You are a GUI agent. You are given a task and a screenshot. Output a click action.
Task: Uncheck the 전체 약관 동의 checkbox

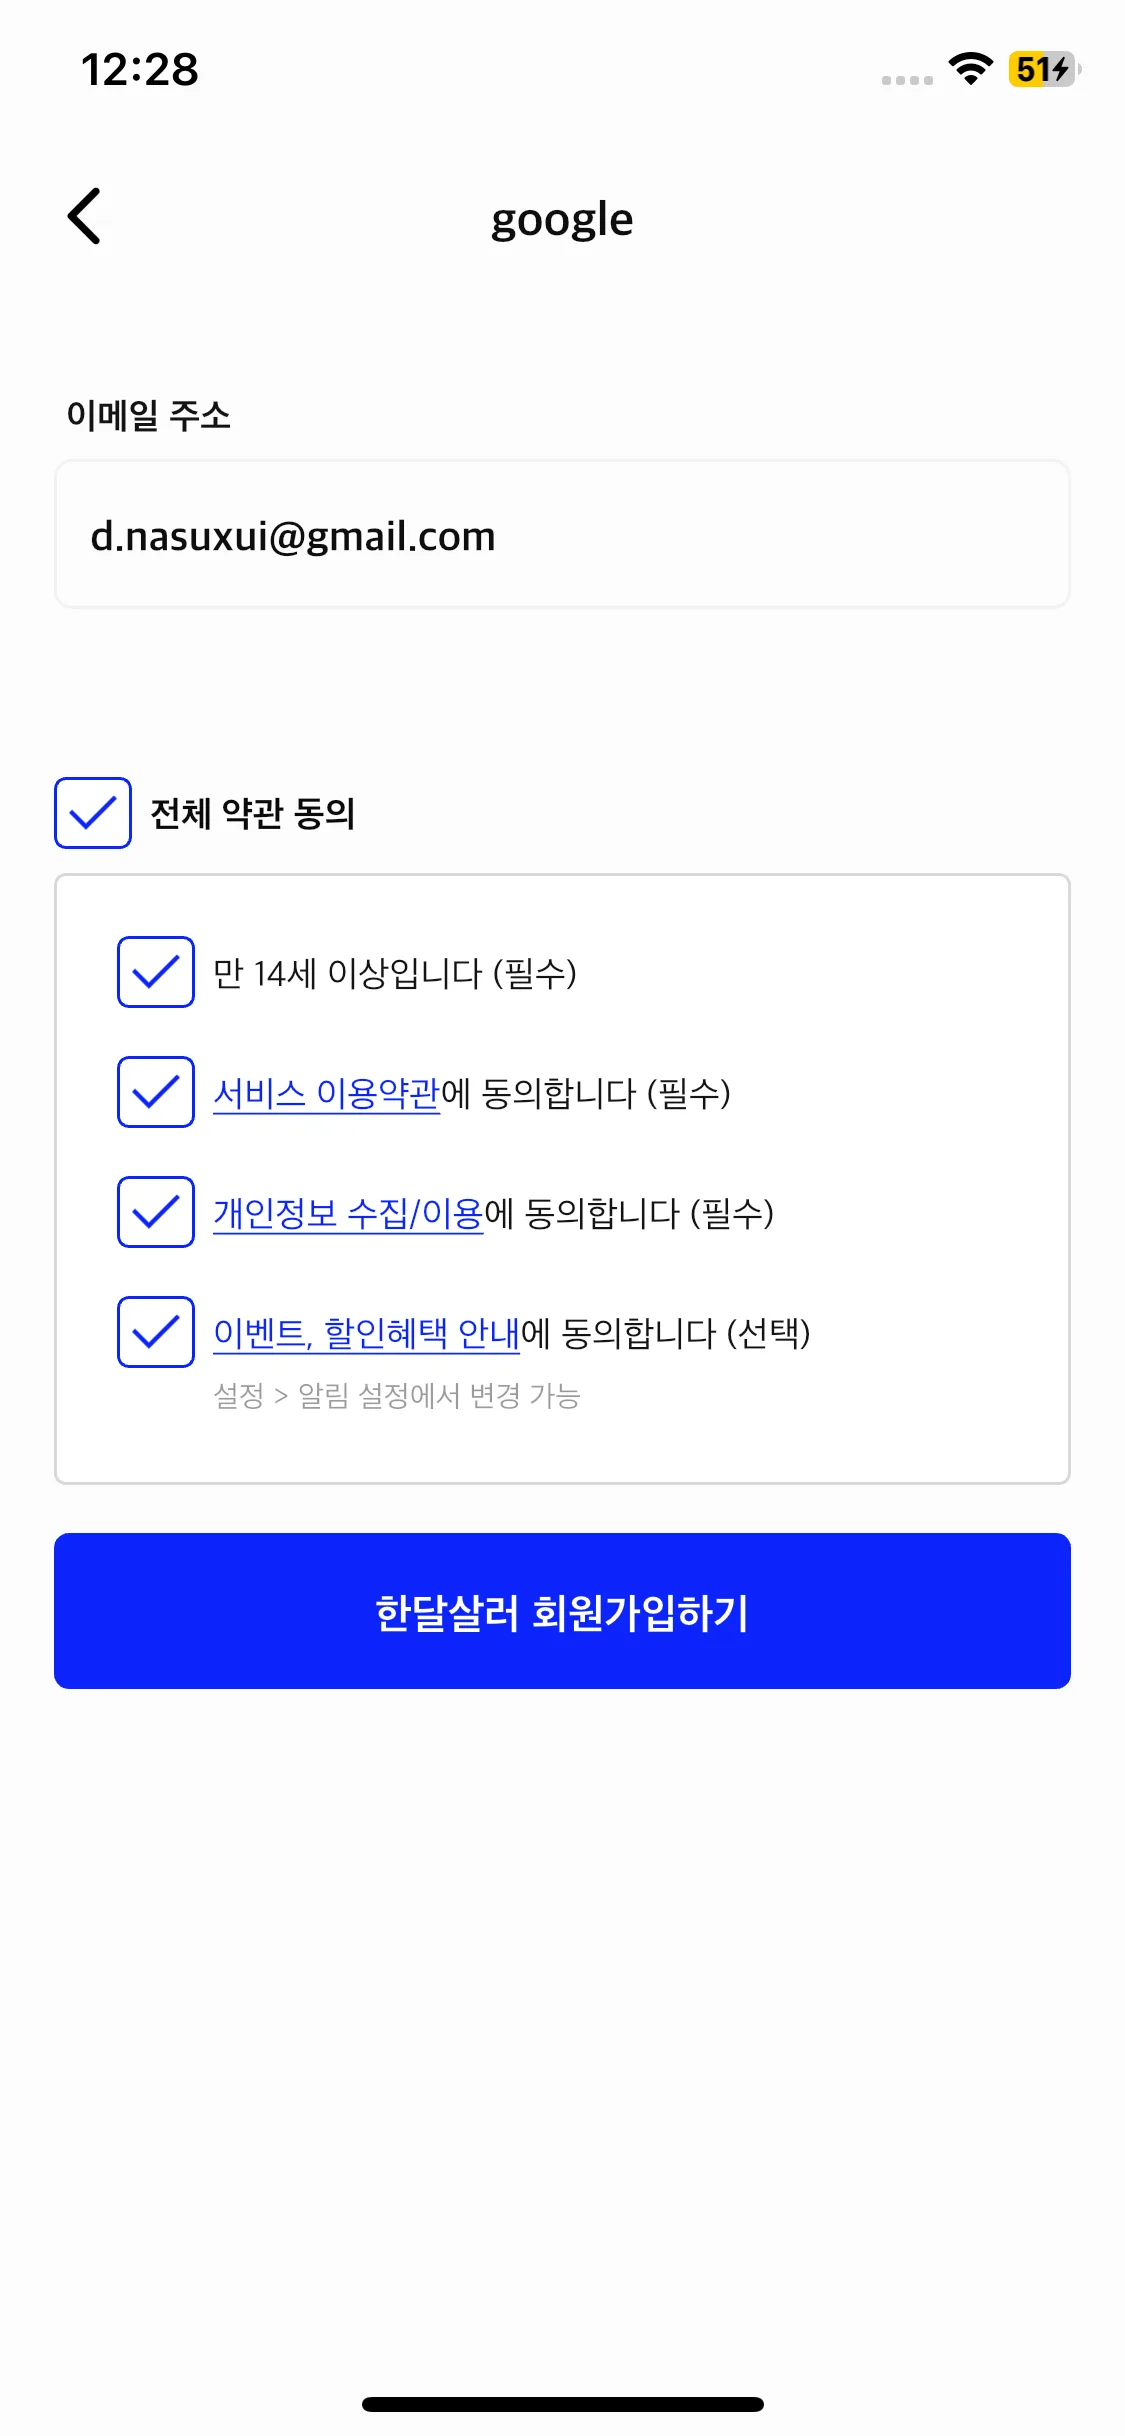(93, 813)
